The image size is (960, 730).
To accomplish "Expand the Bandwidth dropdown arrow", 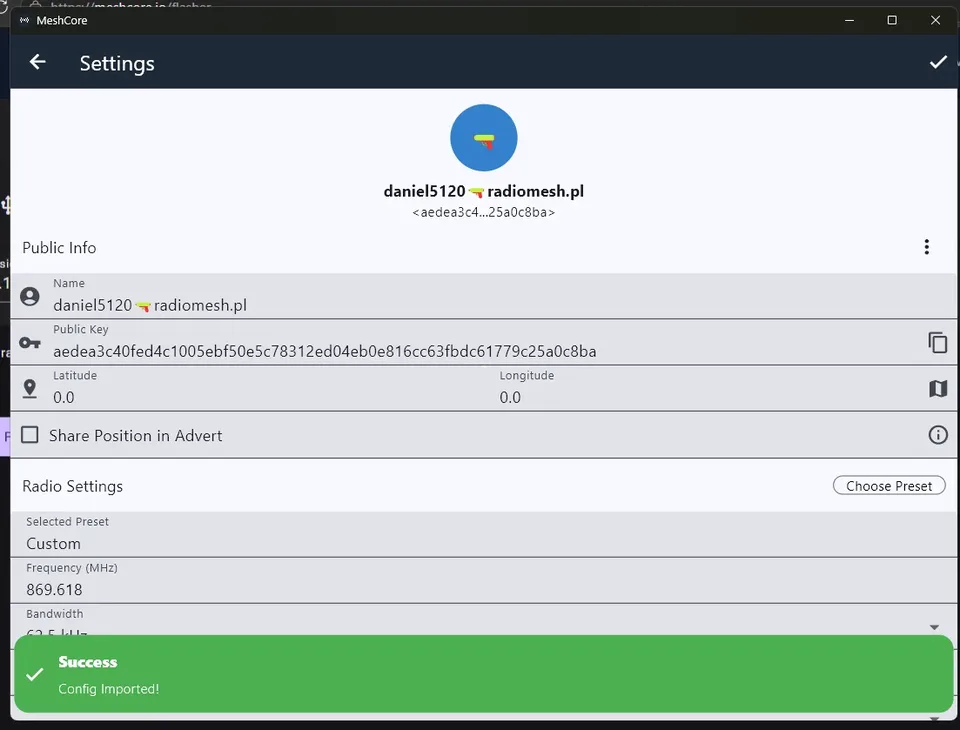I will [x=934, y=627].
